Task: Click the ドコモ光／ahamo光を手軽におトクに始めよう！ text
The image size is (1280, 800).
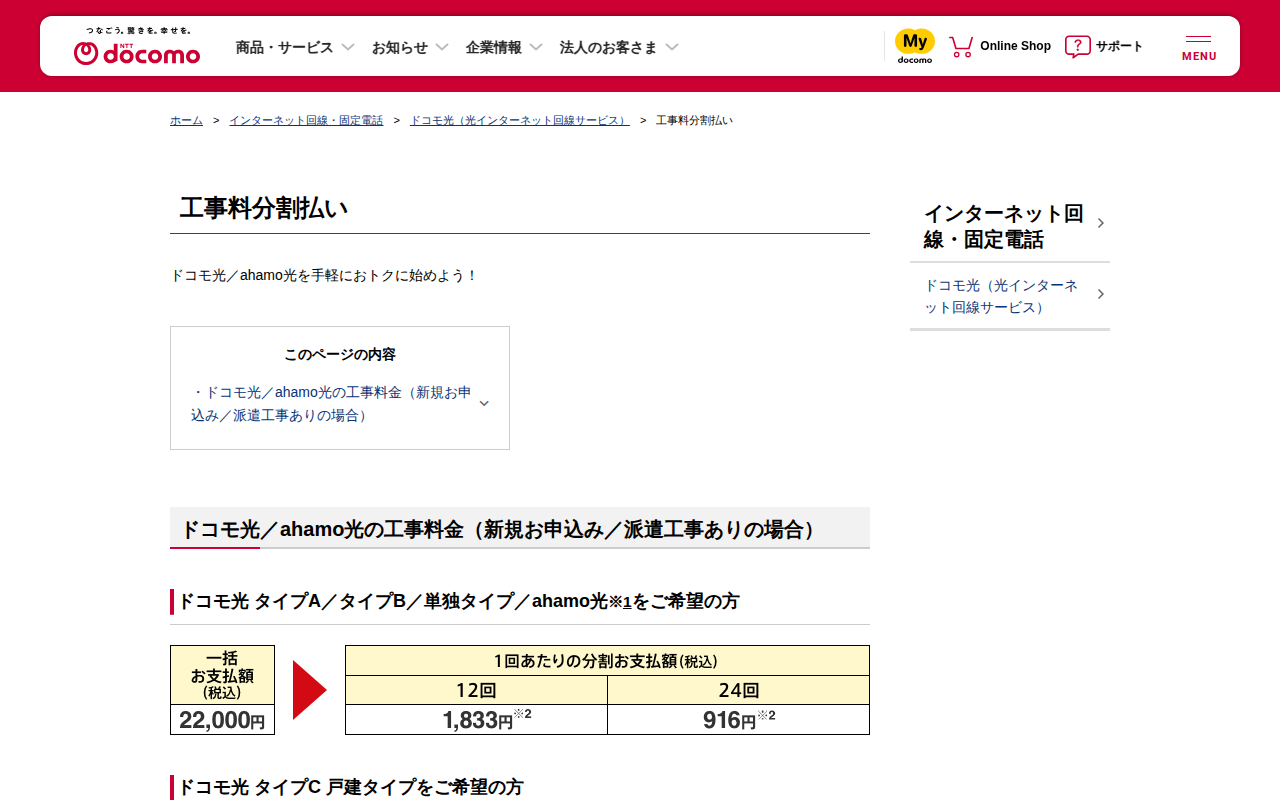Action: coord(325,275)
